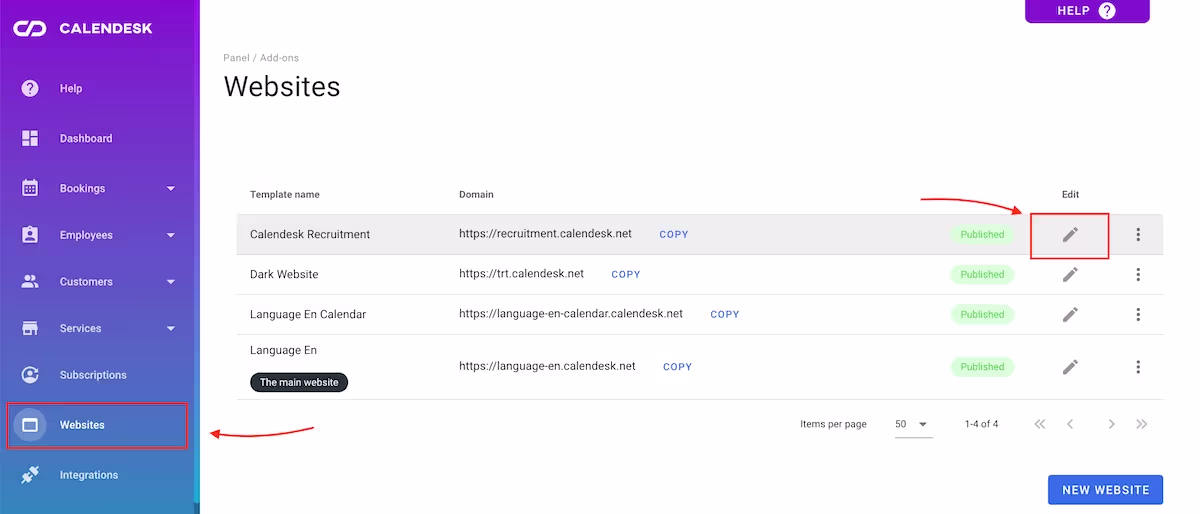Click the Calendesk logo in sidebar
The width and height of the screenshot is (1200, 514).
point(83,28)
